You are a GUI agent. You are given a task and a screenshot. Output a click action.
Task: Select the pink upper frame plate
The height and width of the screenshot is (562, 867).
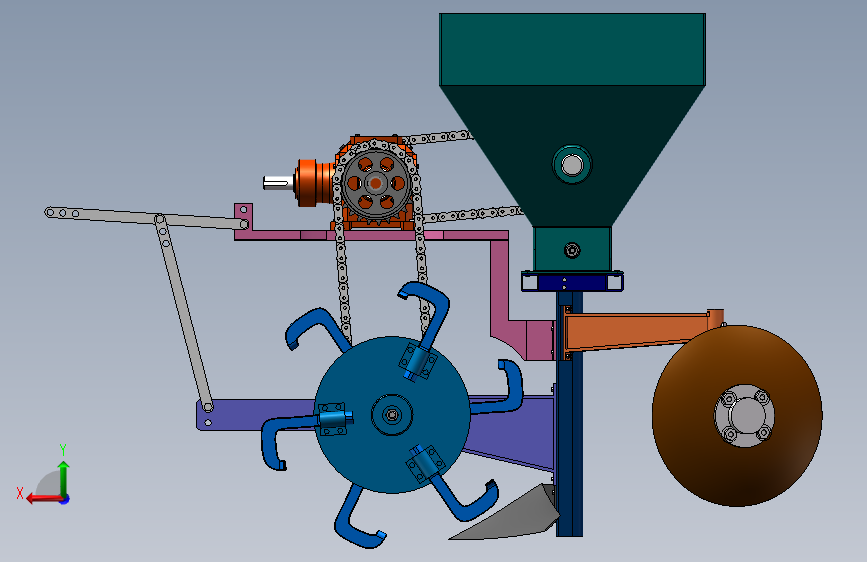[370, 235]
